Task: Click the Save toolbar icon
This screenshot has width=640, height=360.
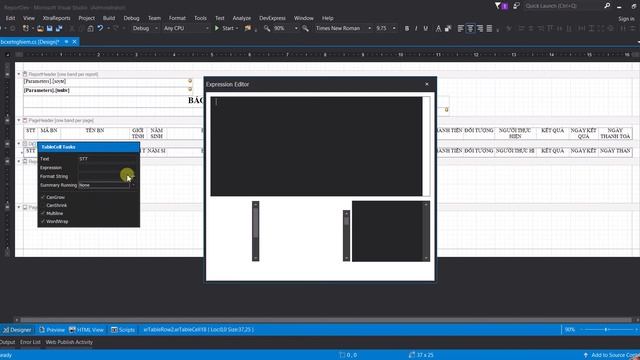Action: [49, 29]
